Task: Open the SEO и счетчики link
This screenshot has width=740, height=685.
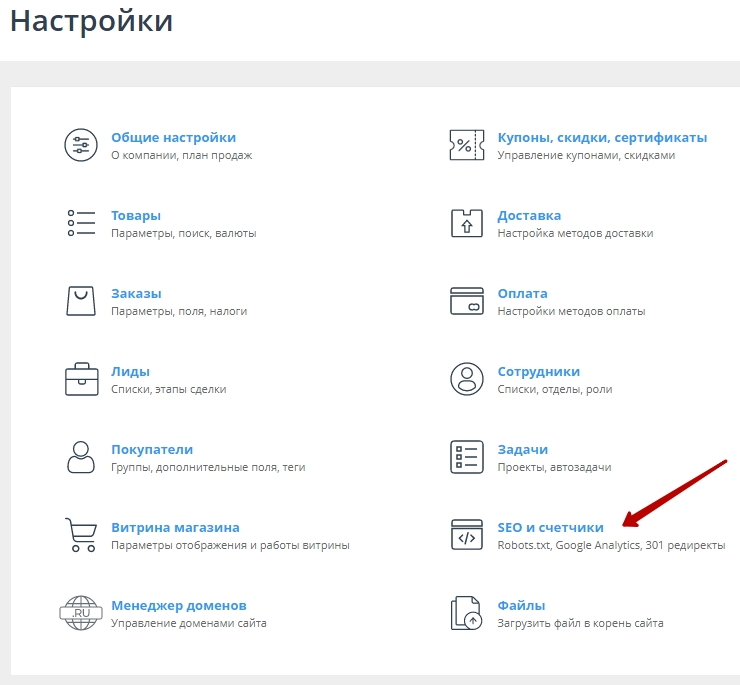Action: click(550, 527)
